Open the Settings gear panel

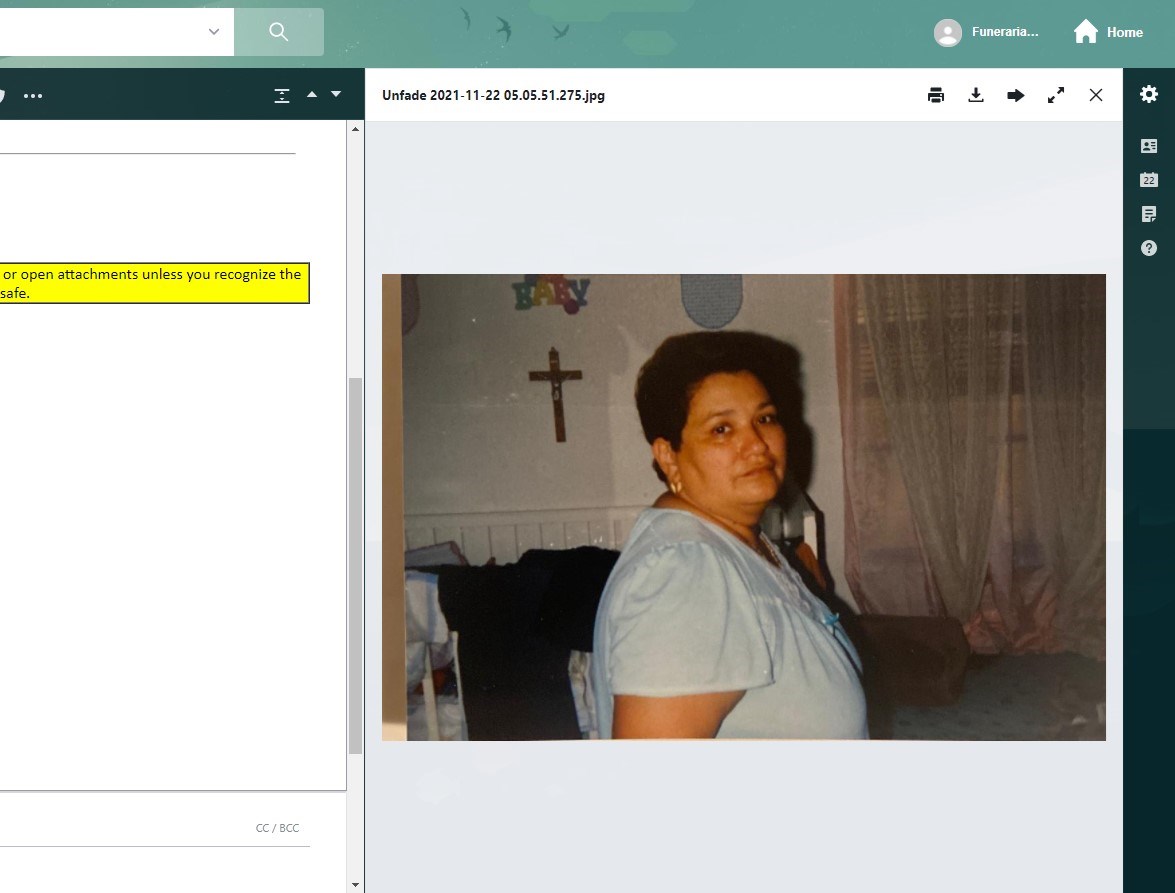pyautogui.click(x=1149, y=93)
